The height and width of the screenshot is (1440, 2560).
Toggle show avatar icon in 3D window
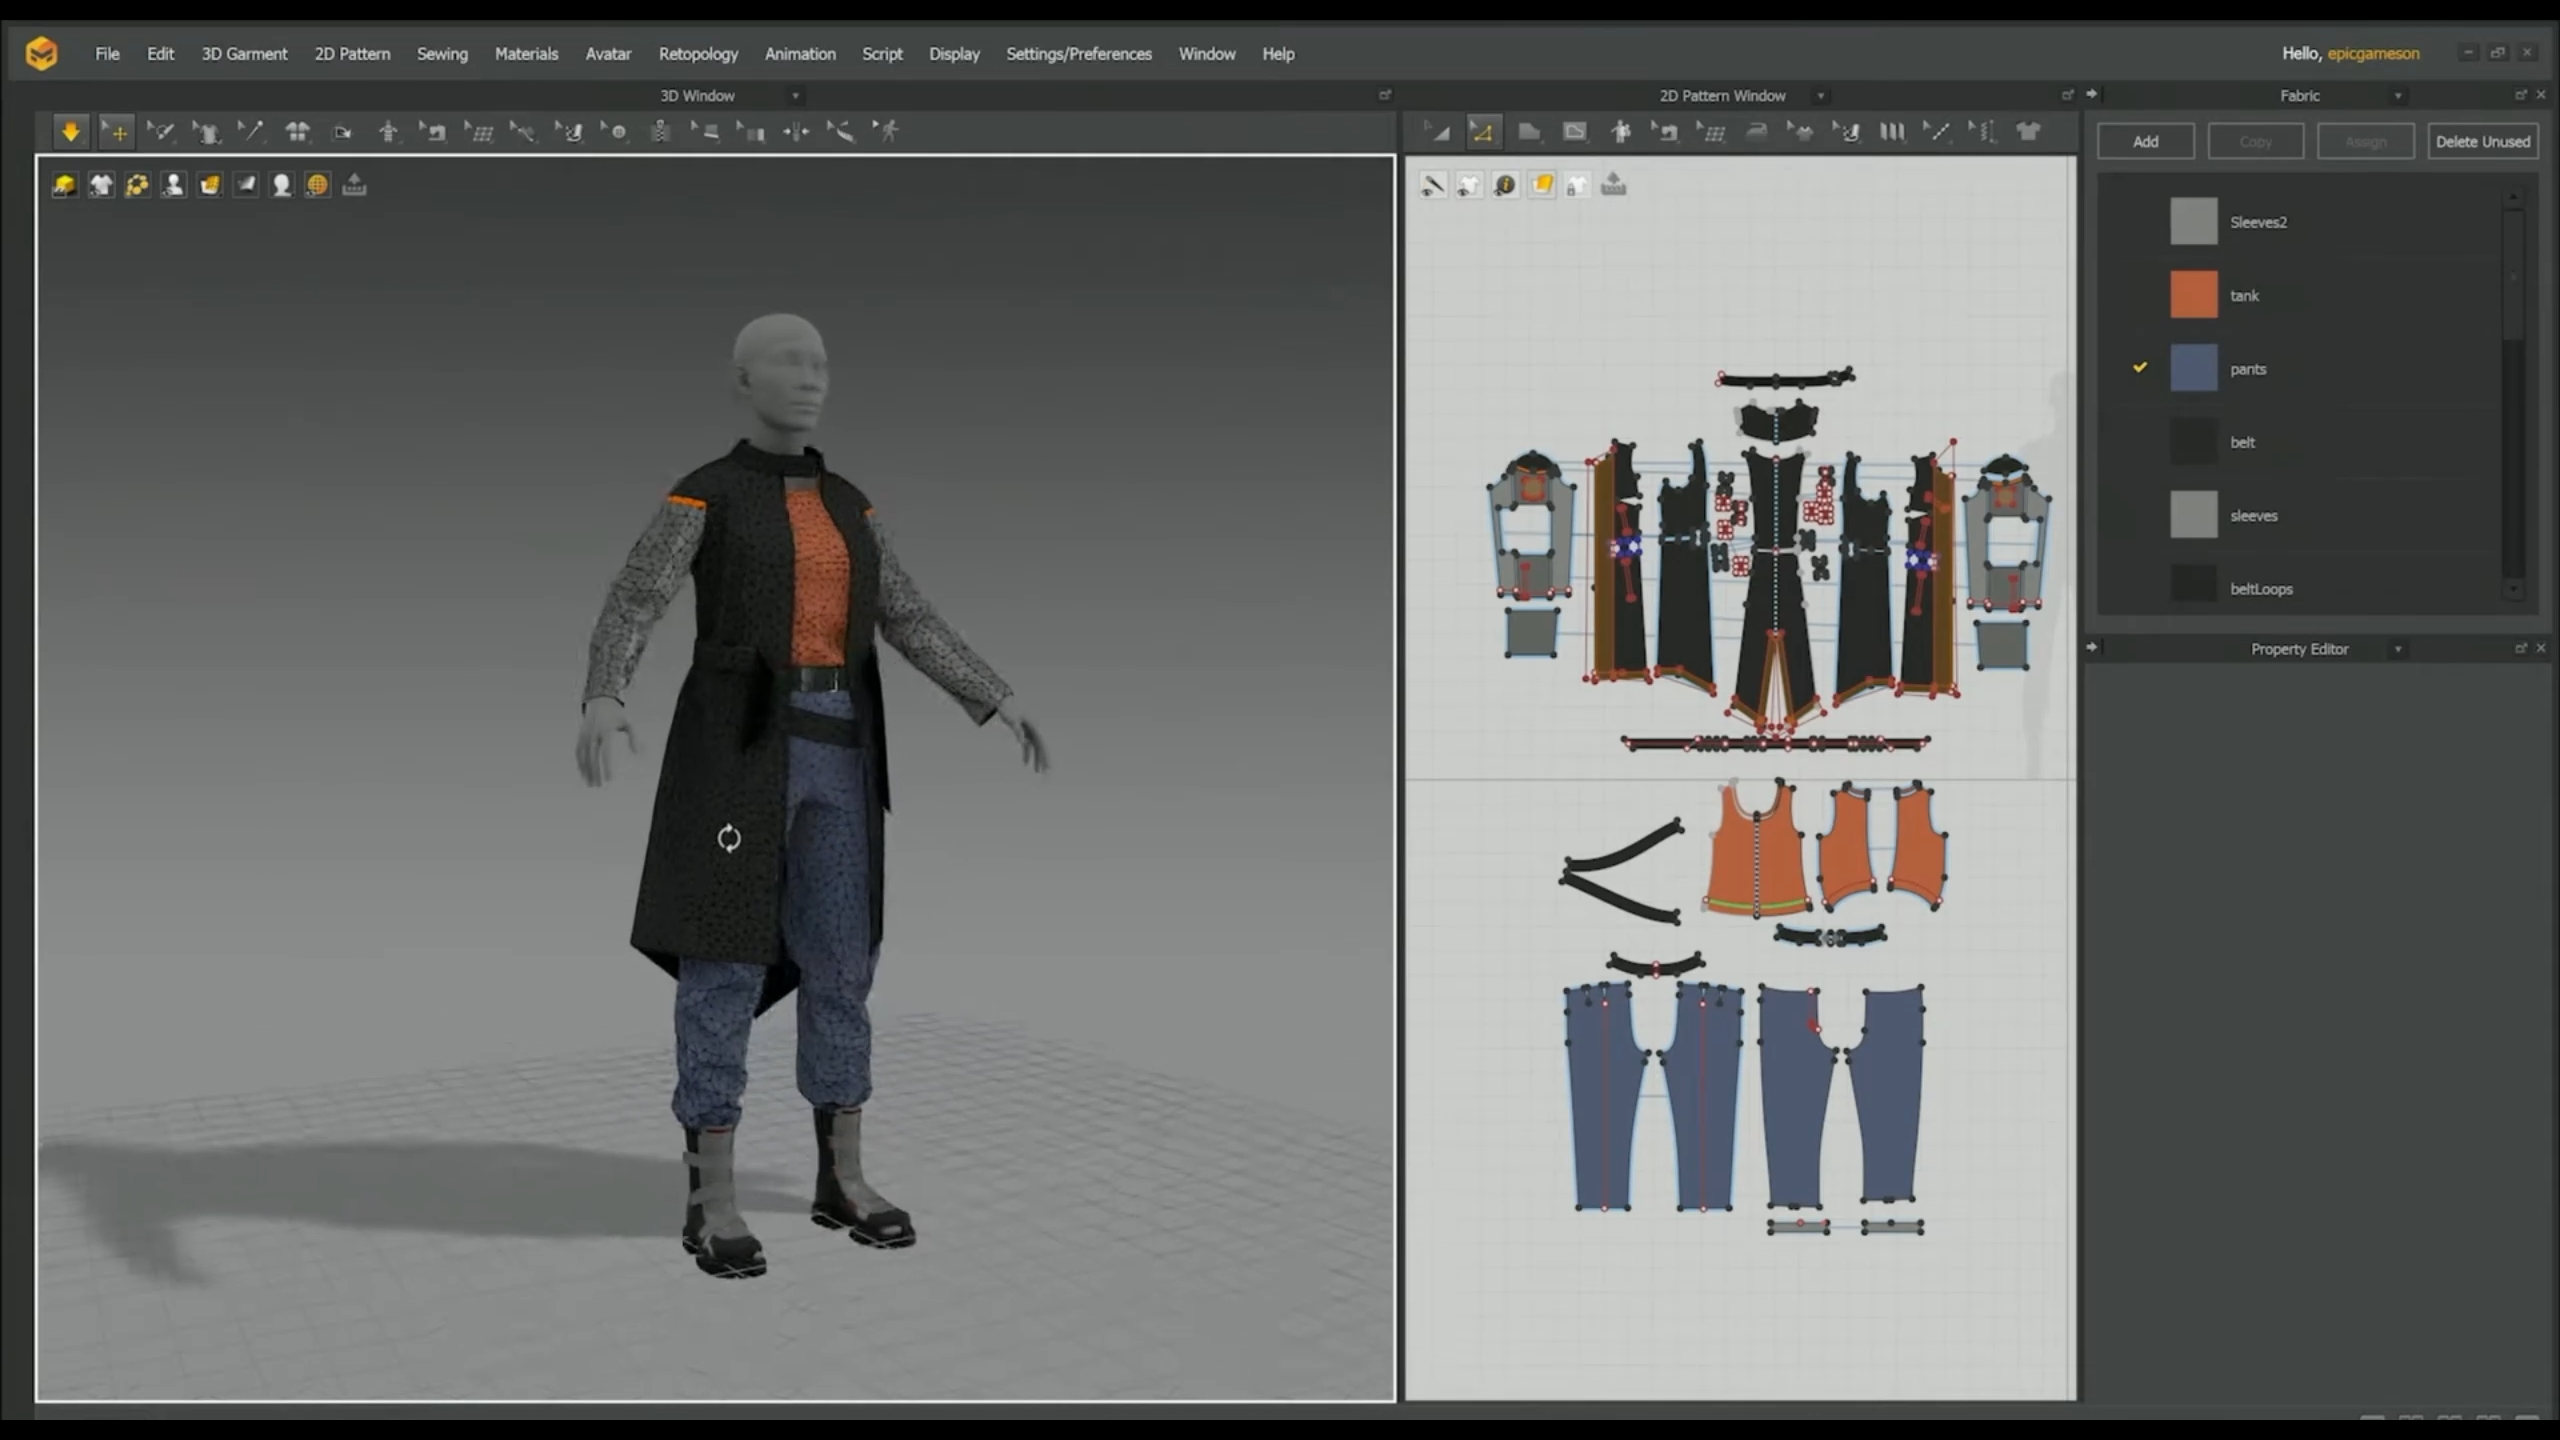coord(173,185)
